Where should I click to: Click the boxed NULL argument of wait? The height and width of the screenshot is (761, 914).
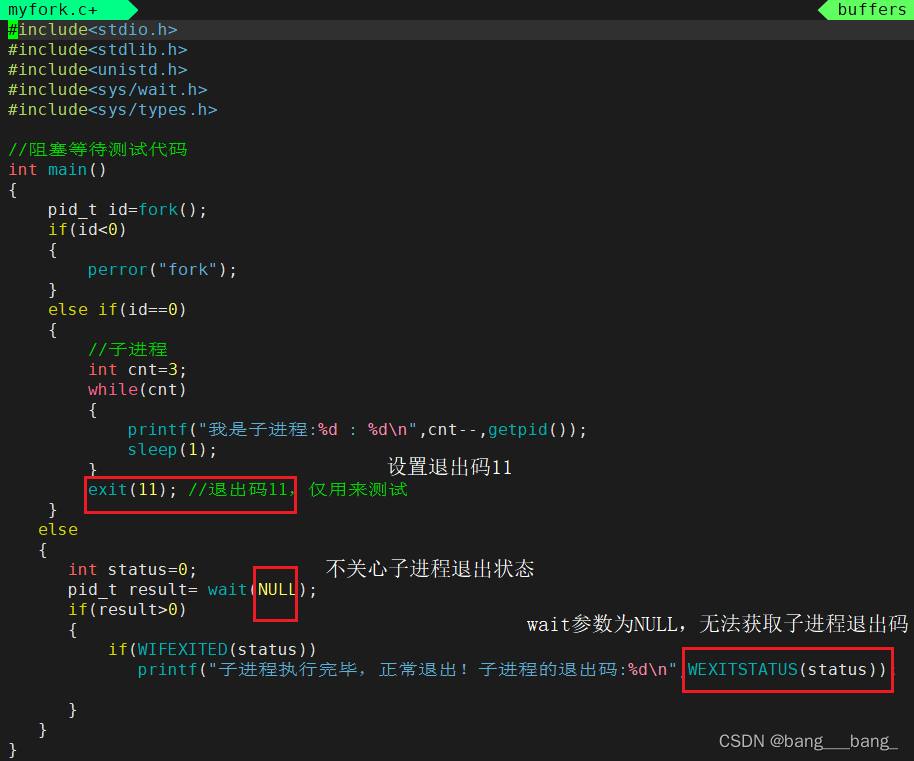[x=277, y=590]
